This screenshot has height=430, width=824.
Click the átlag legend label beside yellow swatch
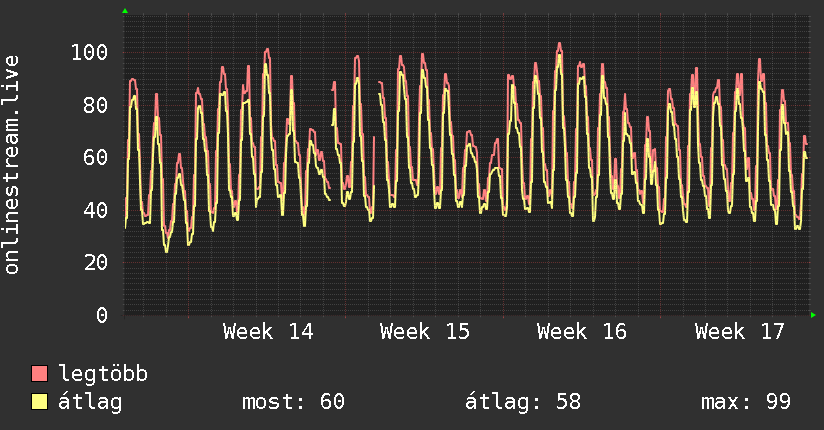90,402
